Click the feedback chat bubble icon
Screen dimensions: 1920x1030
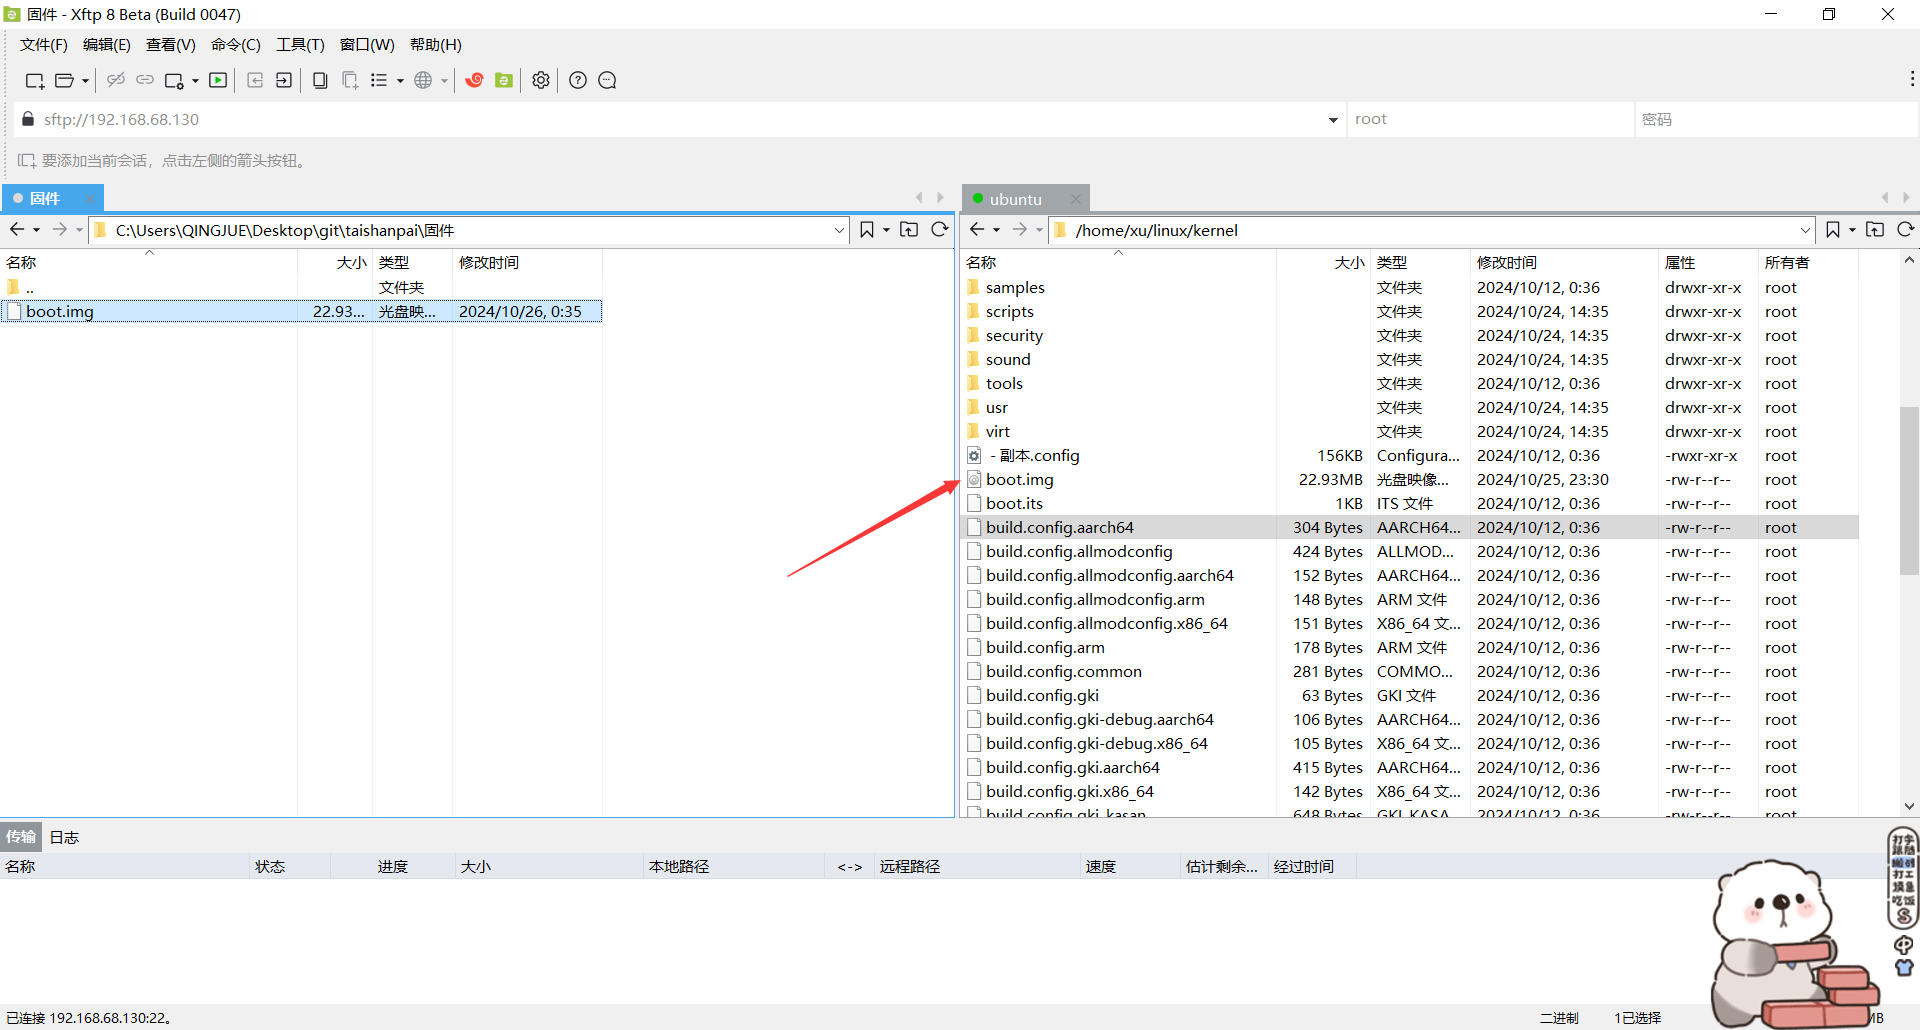pyautogui.click(x=607, y=81)
